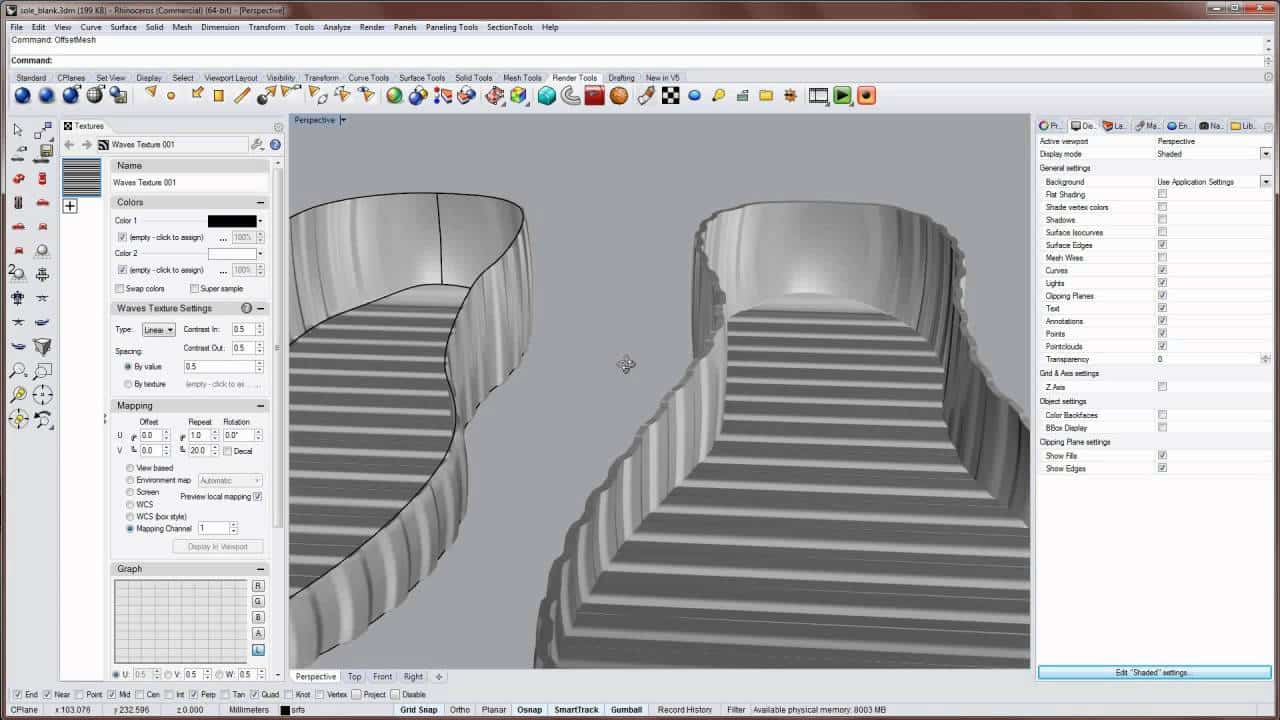Switch to the Mesh Tools toolbar tab

click(x=522, y=78)
